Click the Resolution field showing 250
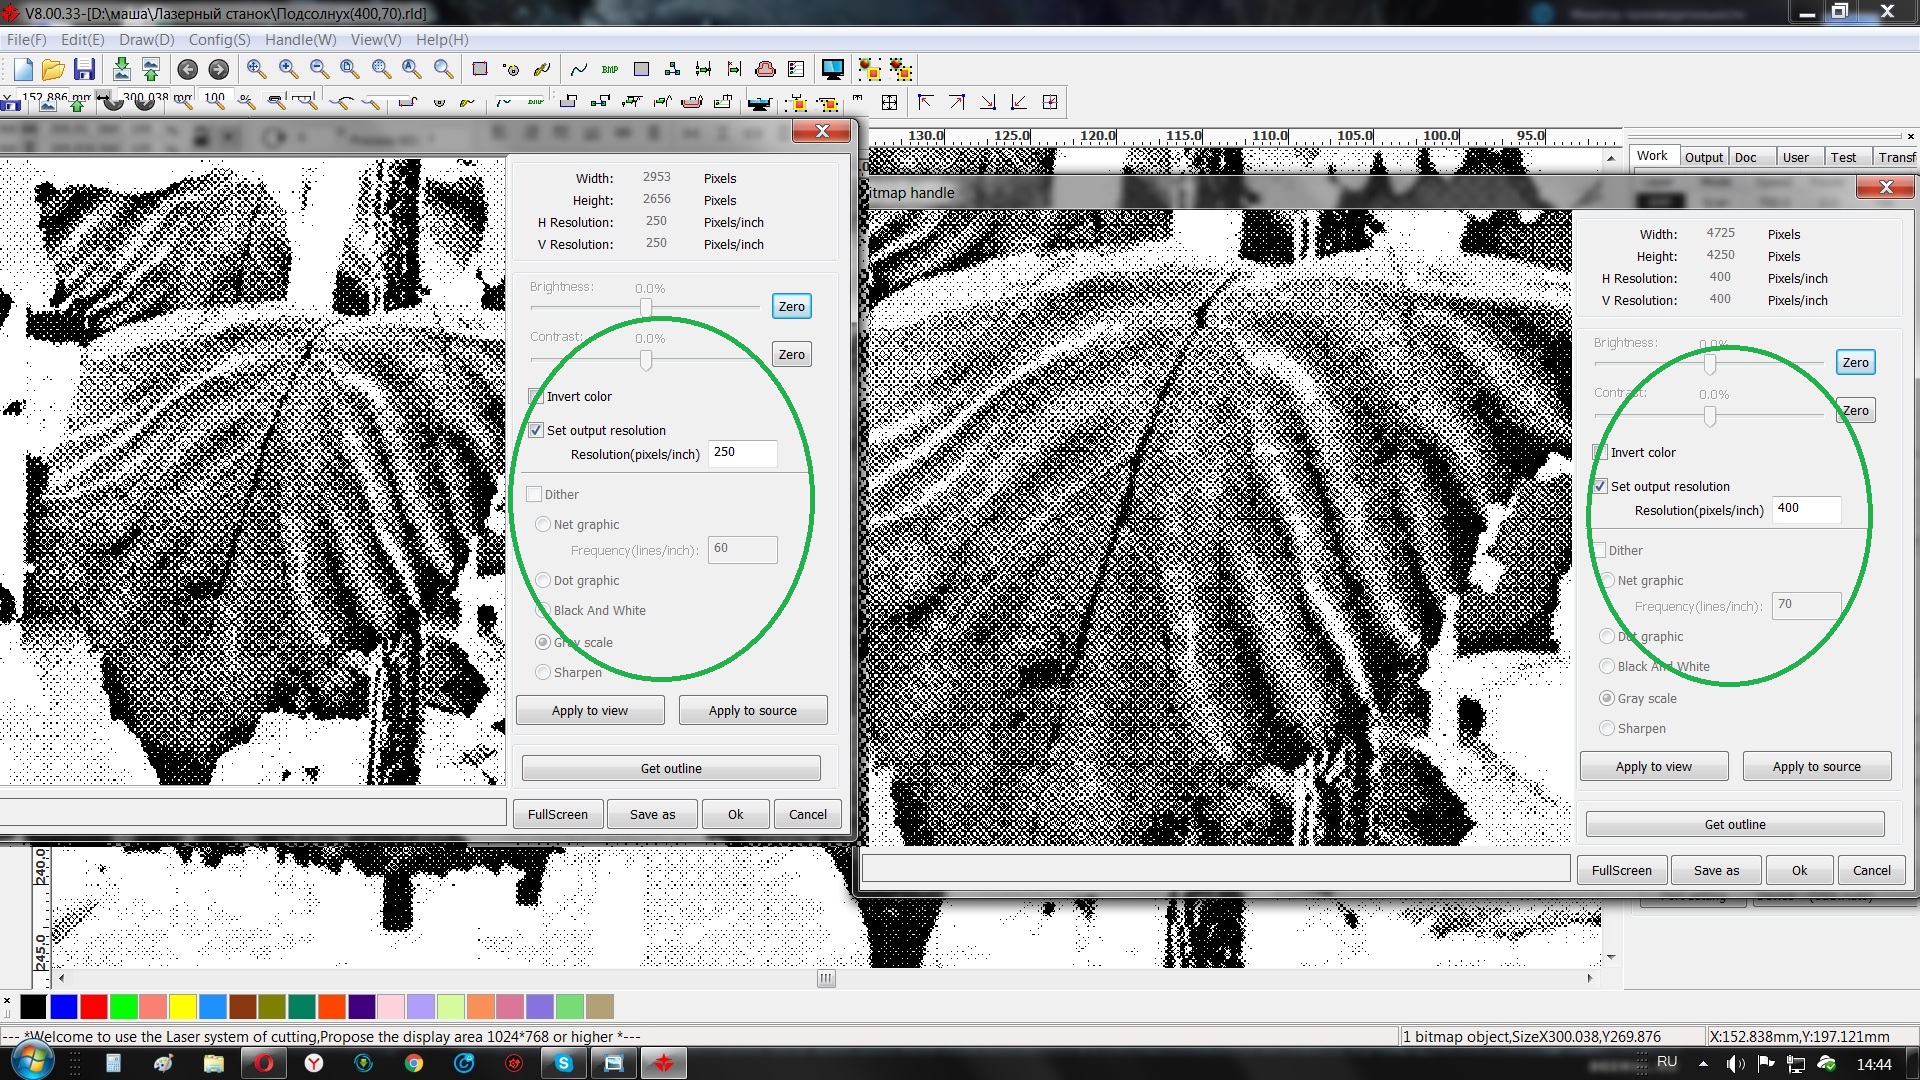The width and height of the screenshot is (1920, 1080). coord(742,453)
